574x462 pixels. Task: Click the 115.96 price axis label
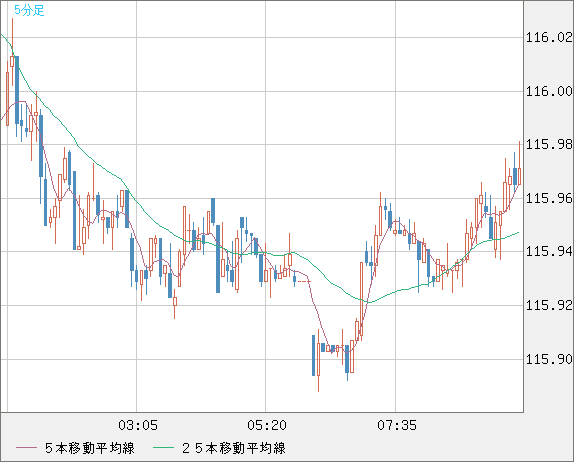[x=549, y=198]
